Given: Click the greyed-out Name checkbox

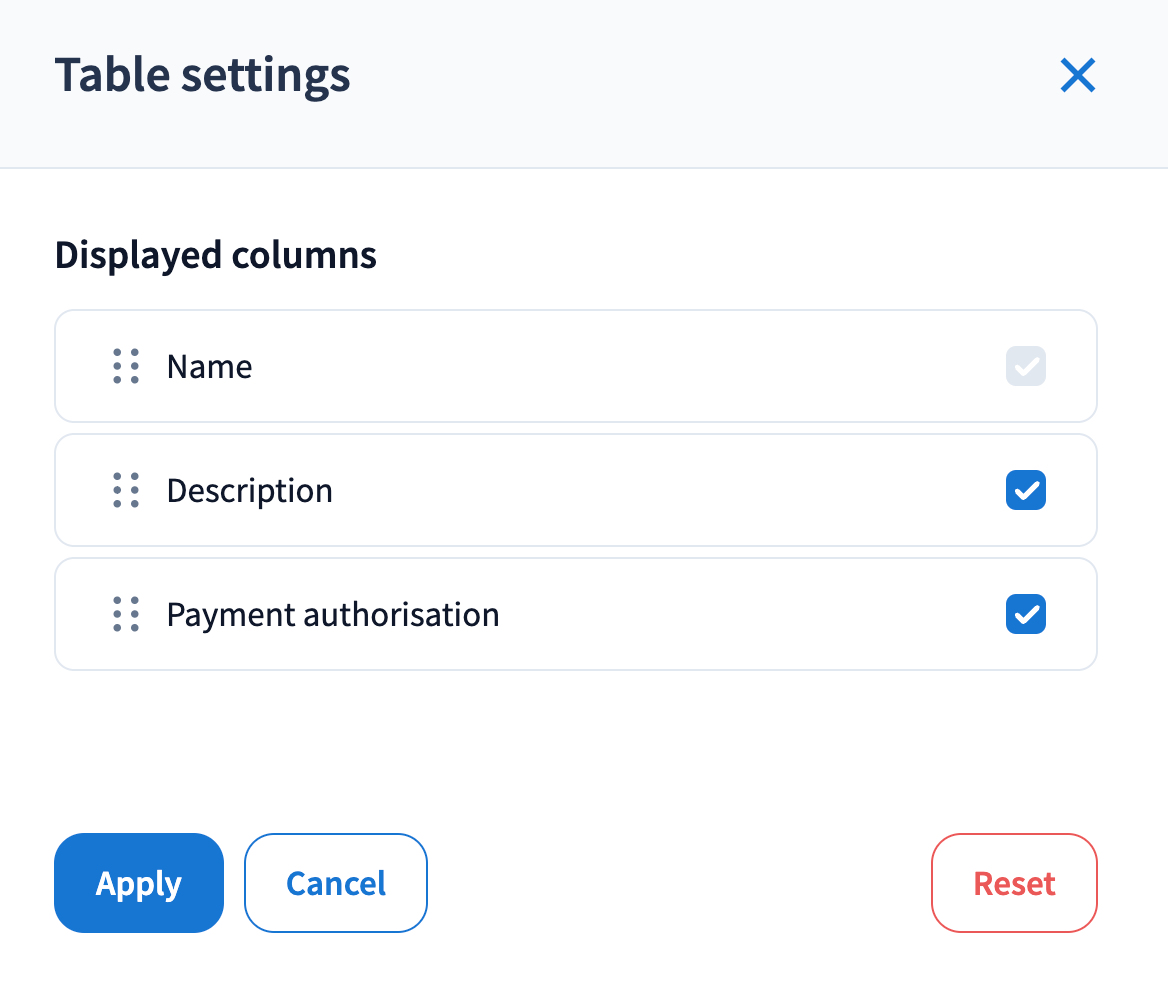Looking at the screenshot, I should coord(1025,367).
